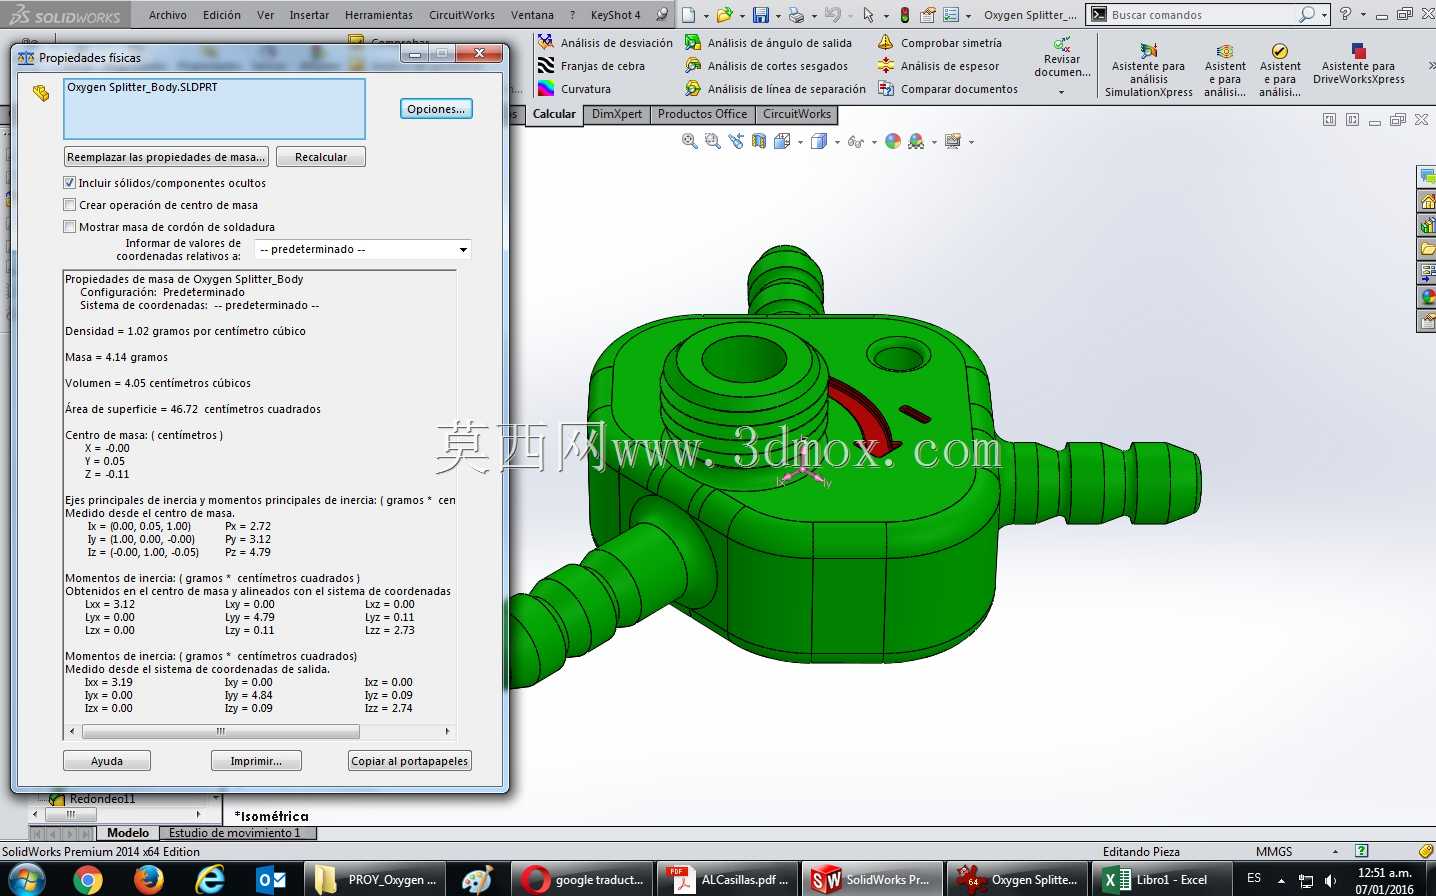Open ALCasillas.pdf taskbar item

[x=729, y=880]
